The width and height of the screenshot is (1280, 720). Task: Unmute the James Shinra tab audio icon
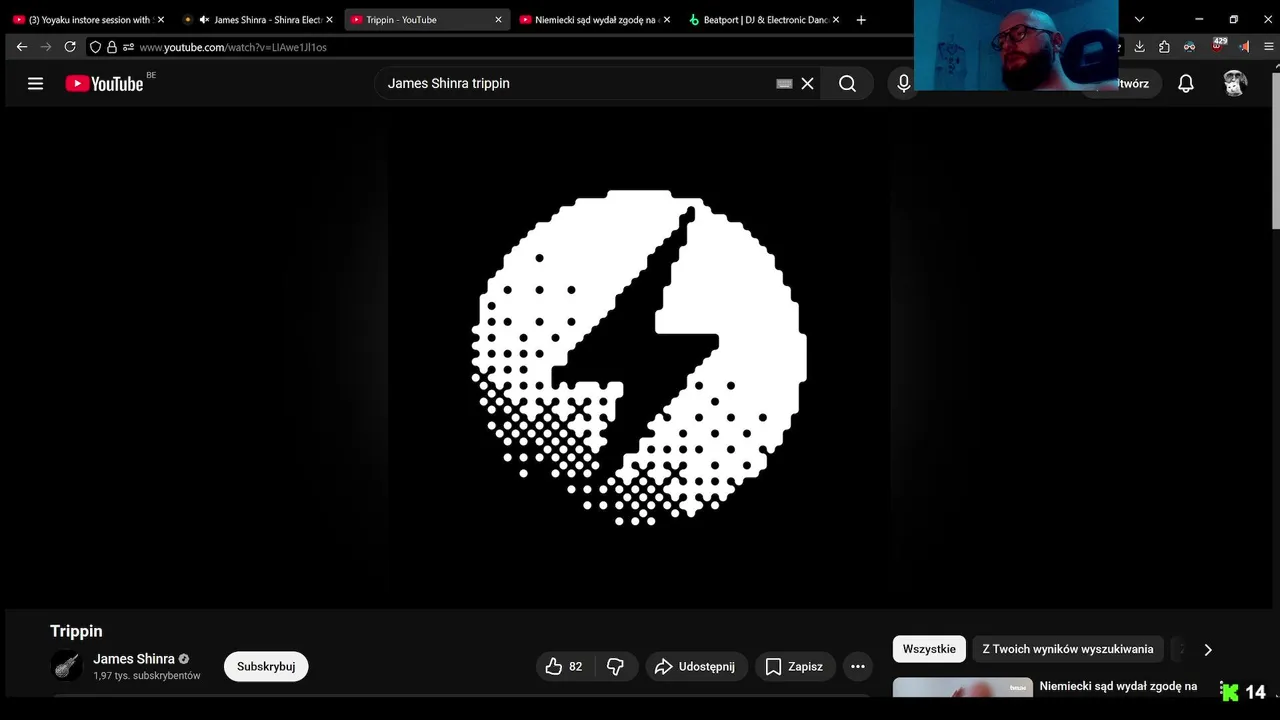click(204, 20)
